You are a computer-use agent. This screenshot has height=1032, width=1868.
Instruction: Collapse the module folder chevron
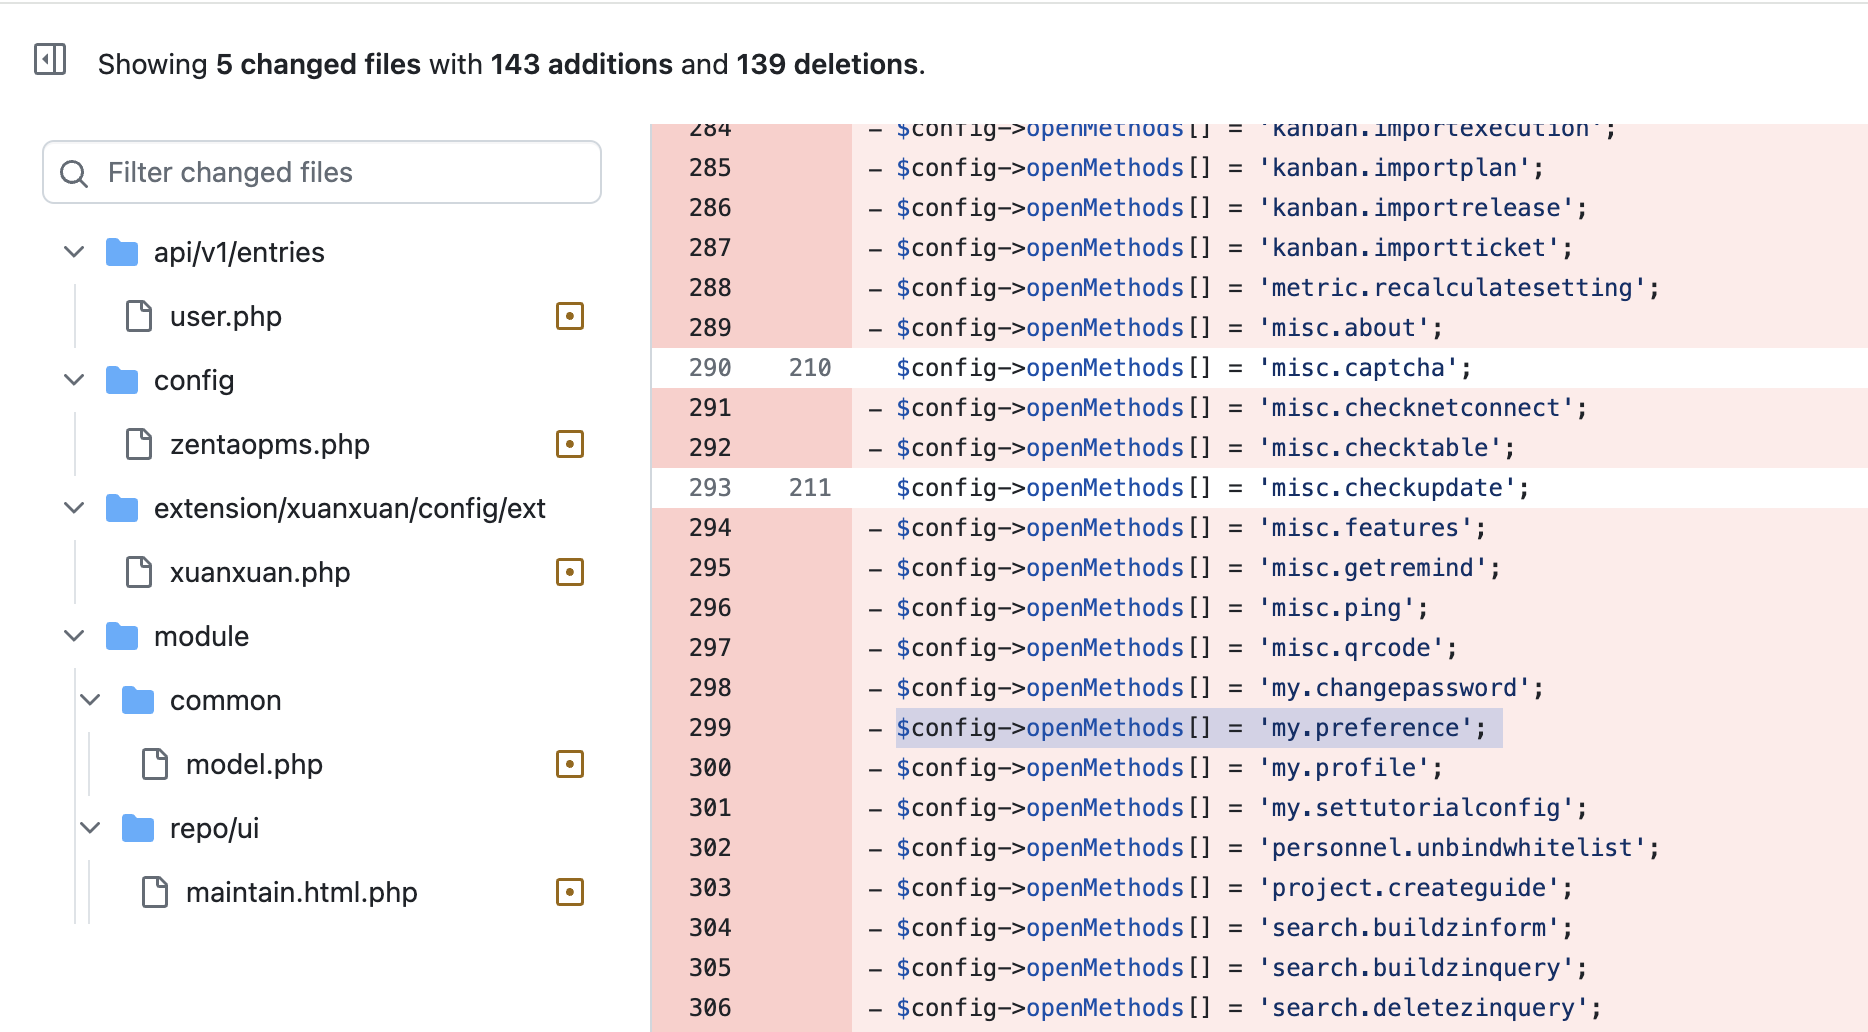pyautogui.click(x=74, y=636)
